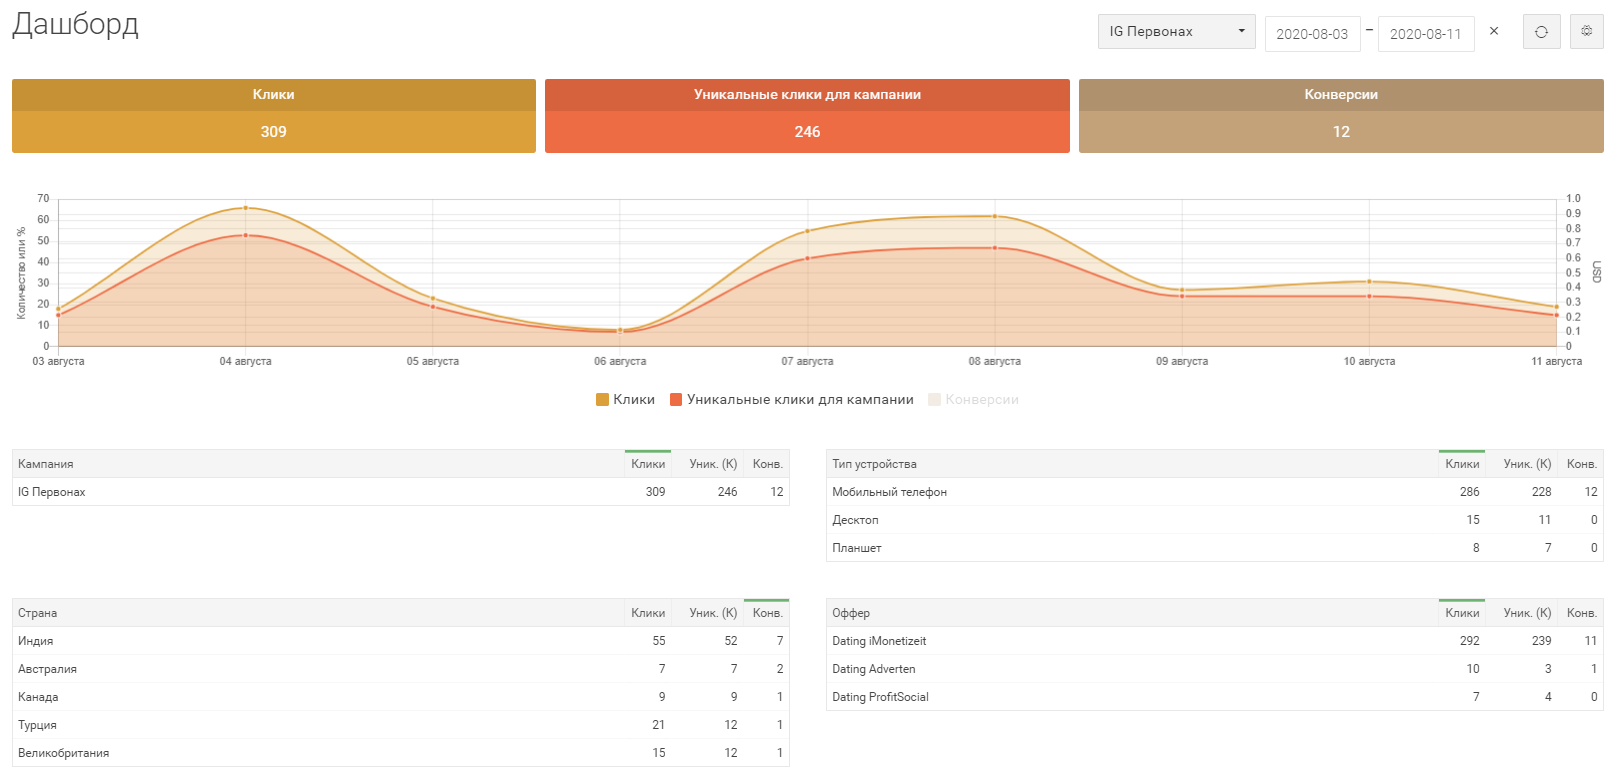1619x781 pixels.
Task: Sort Кампания table by Клики column
Action: click(x=647, y=464)
